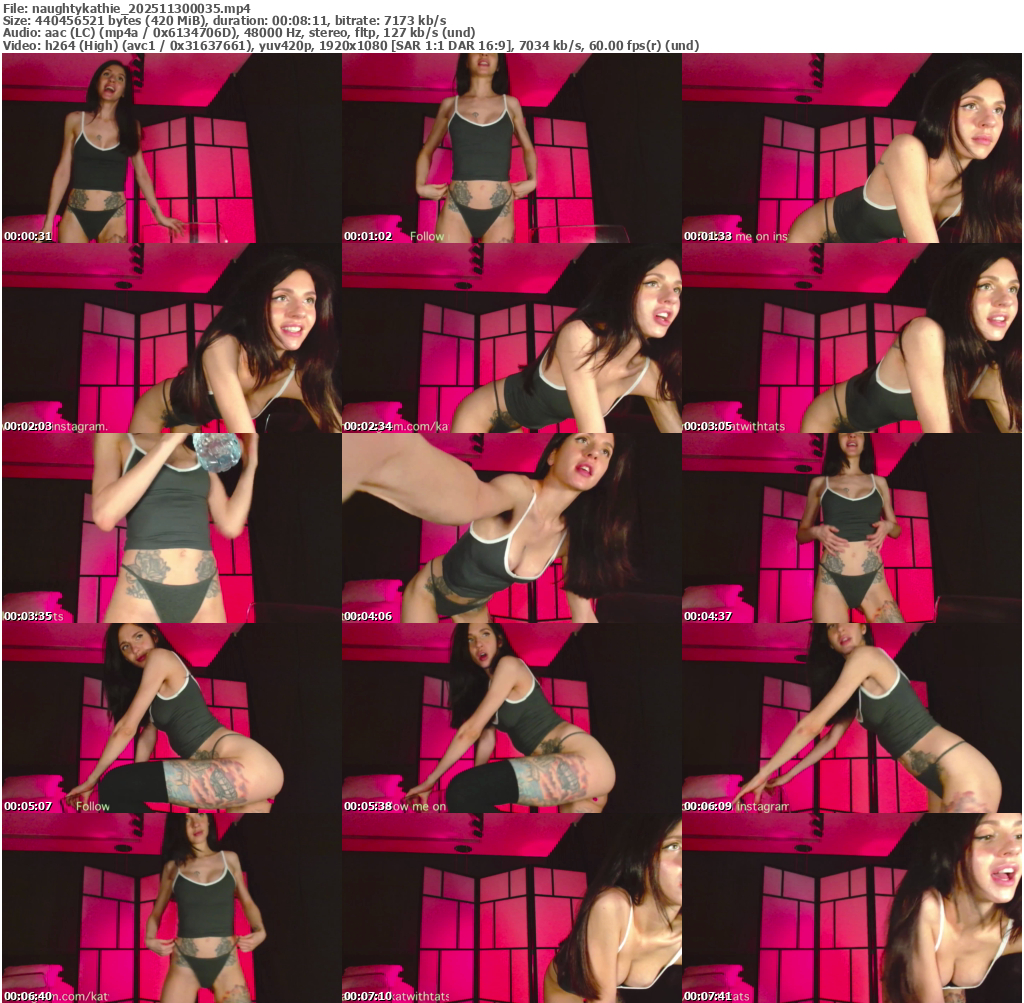This screenshot has height=1003, width=1024.
Task: Select the Video h264 details line
Action: (x=350, y=46)
